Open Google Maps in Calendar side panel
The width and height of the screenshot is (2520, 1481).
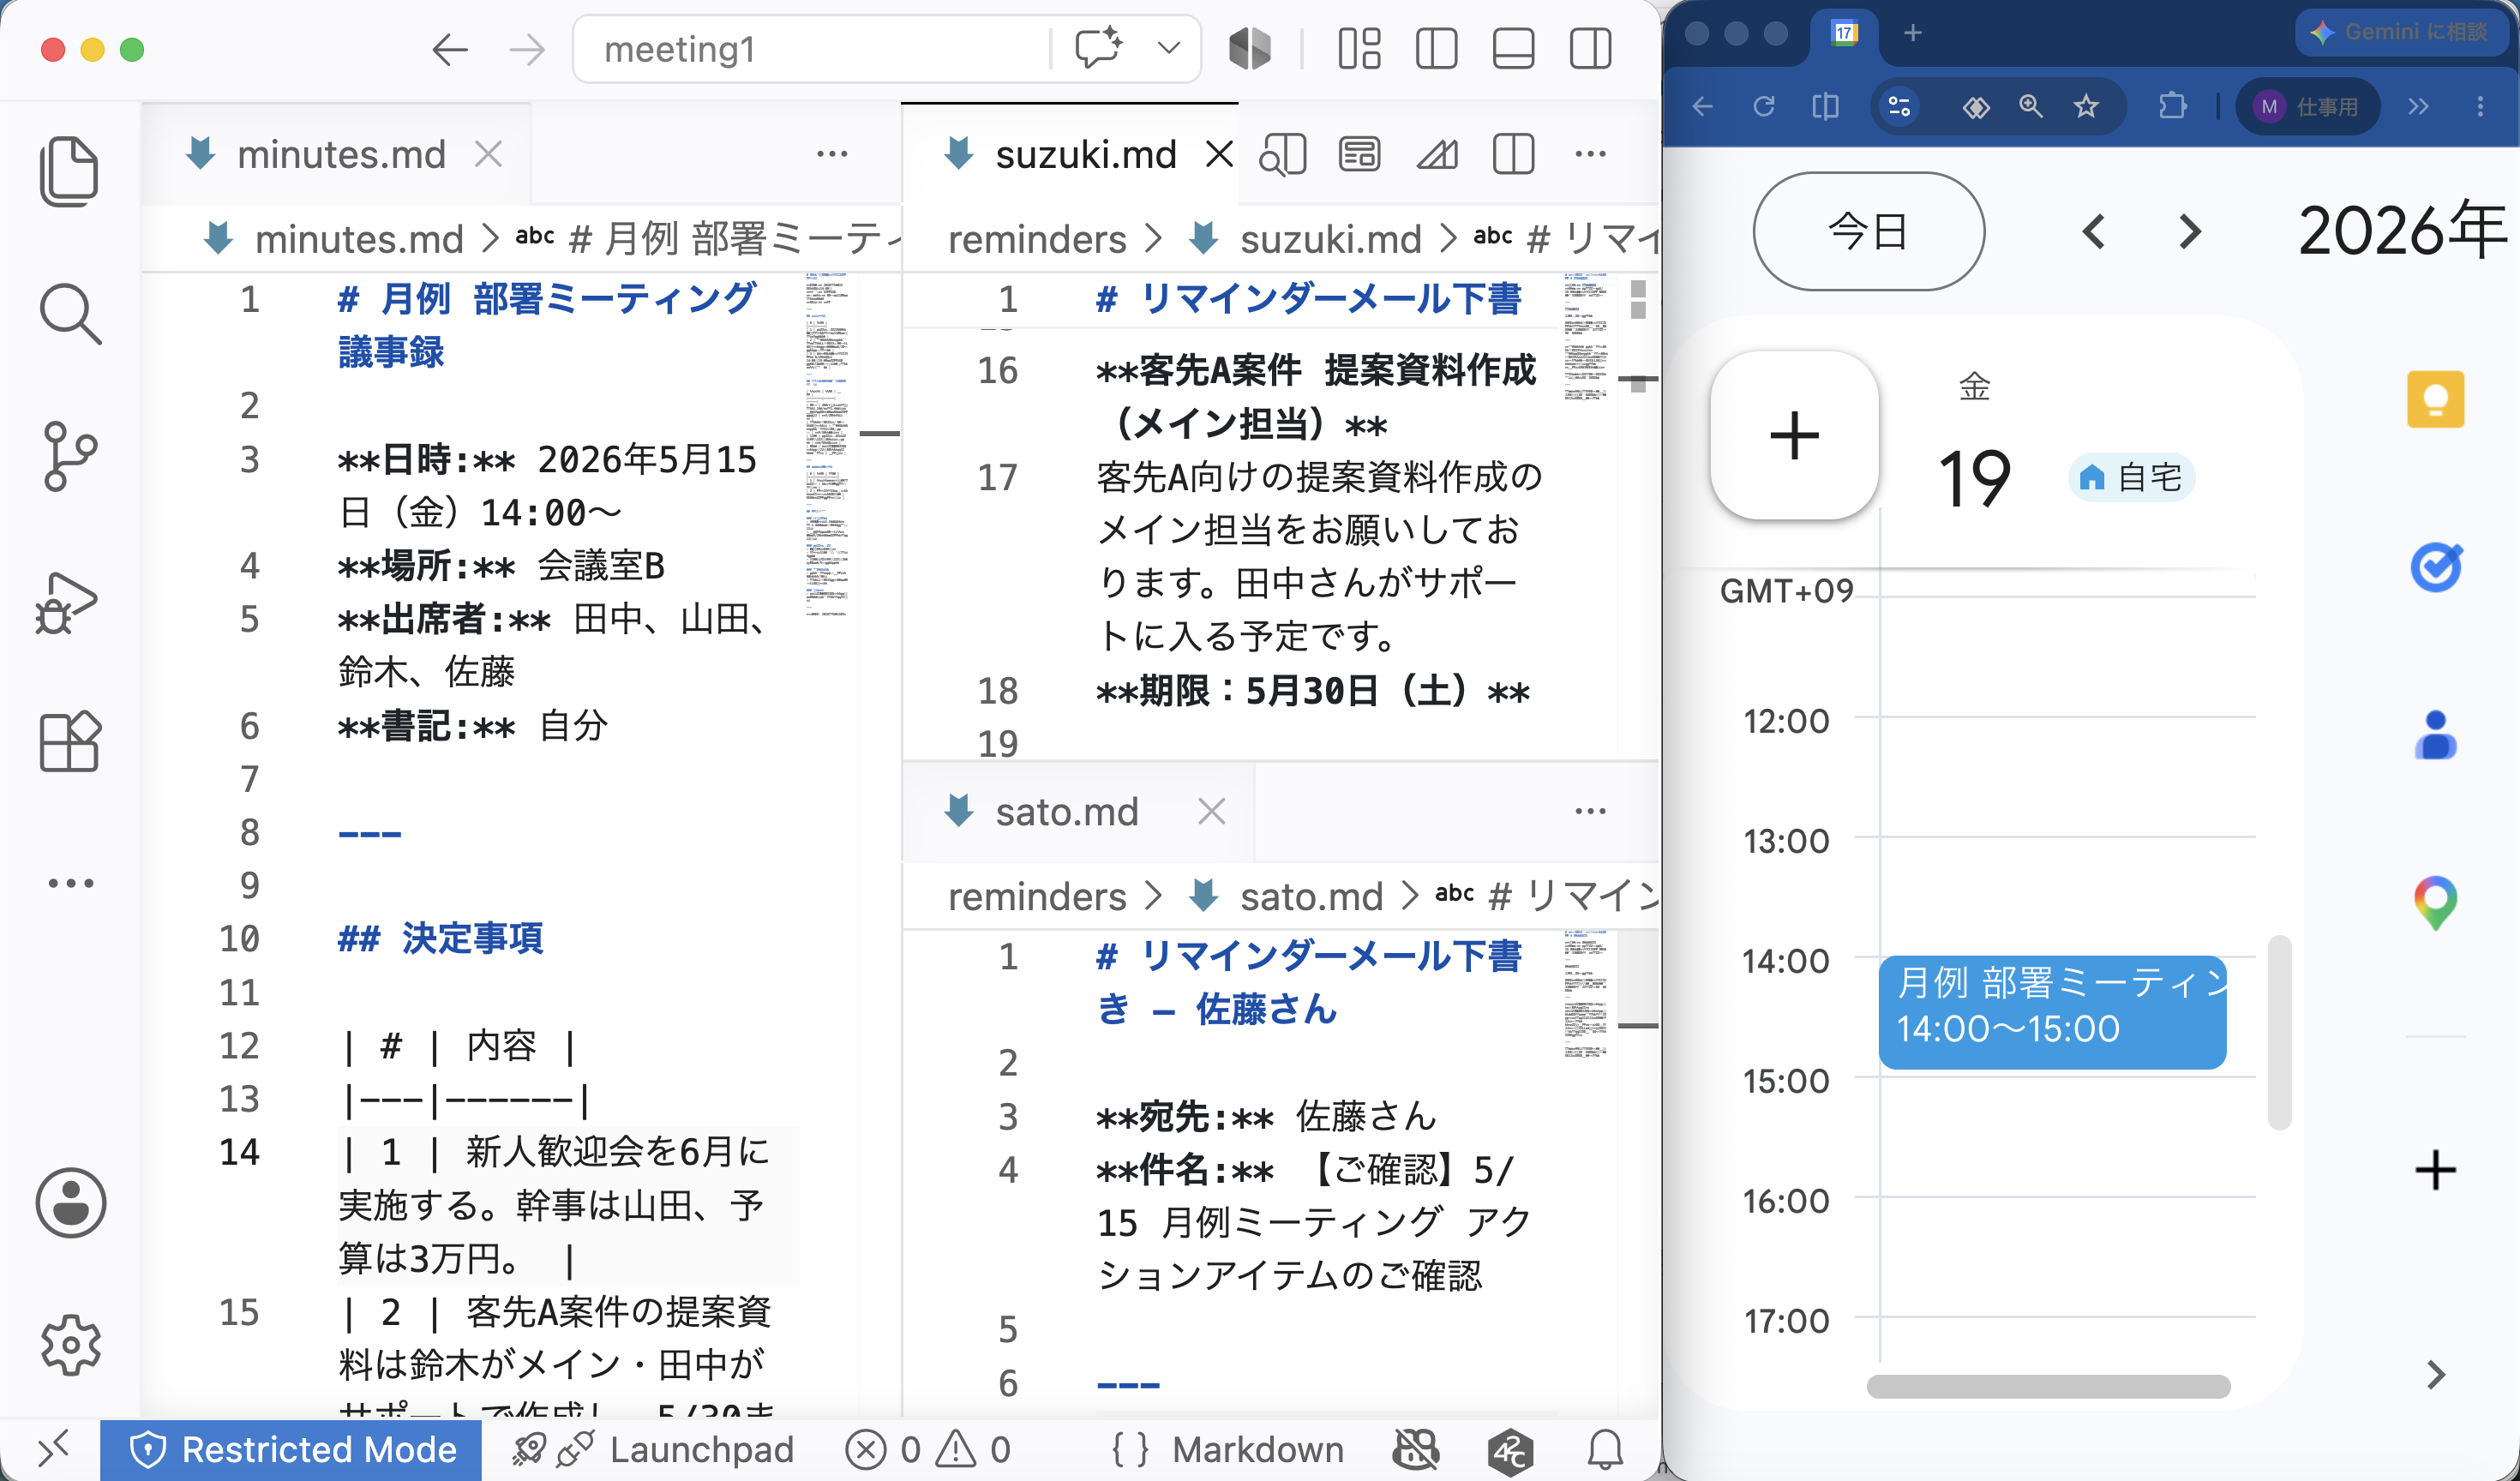click(2435, 903)
